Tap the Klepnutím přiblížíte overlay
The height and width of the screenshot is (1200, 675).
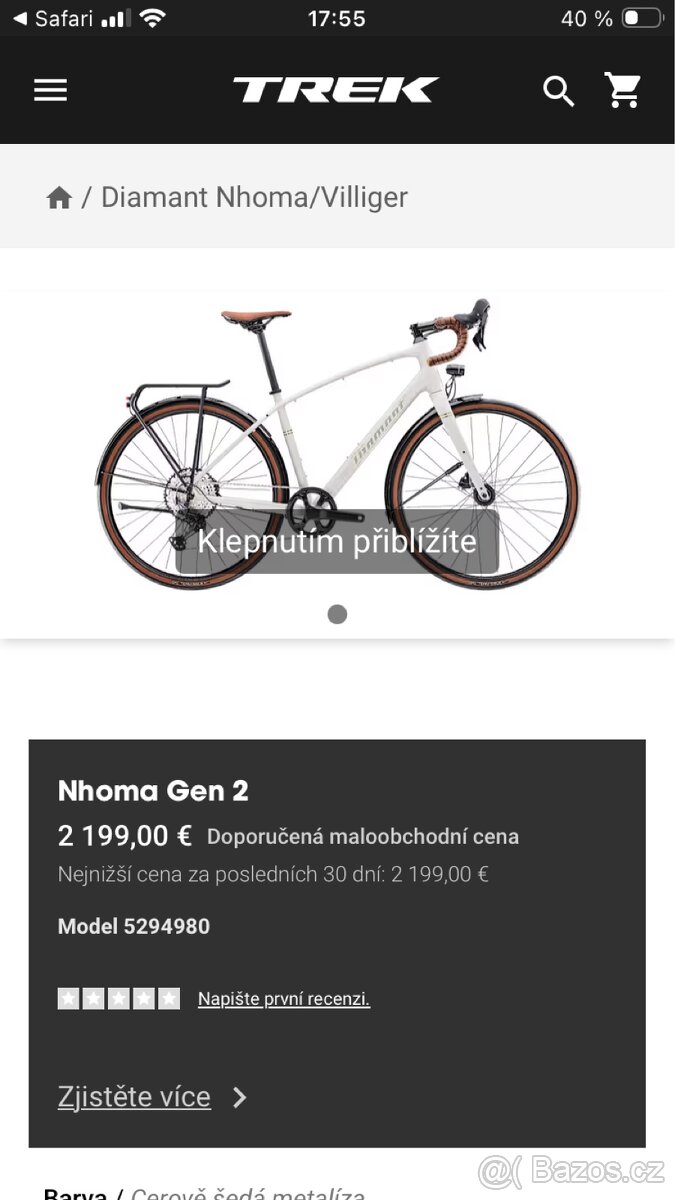tap(337, 541)
